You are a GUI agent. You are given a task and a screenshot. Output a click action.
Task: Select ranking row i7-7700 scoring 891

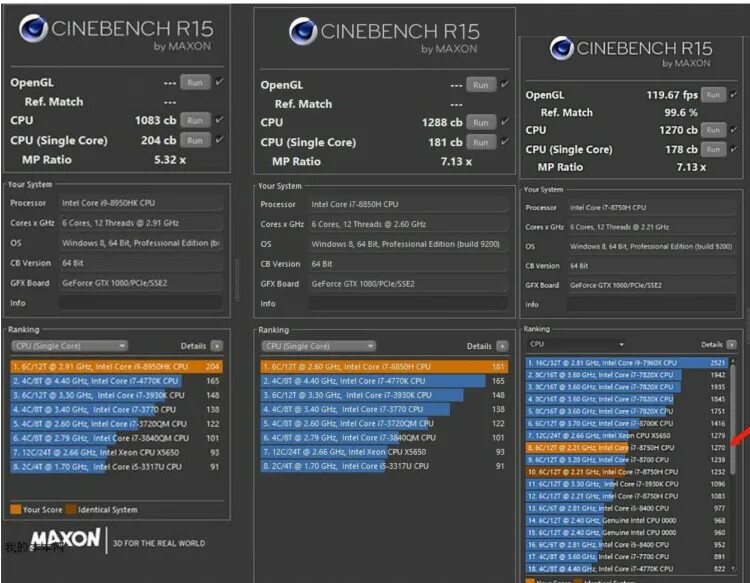tap(627, 557)
